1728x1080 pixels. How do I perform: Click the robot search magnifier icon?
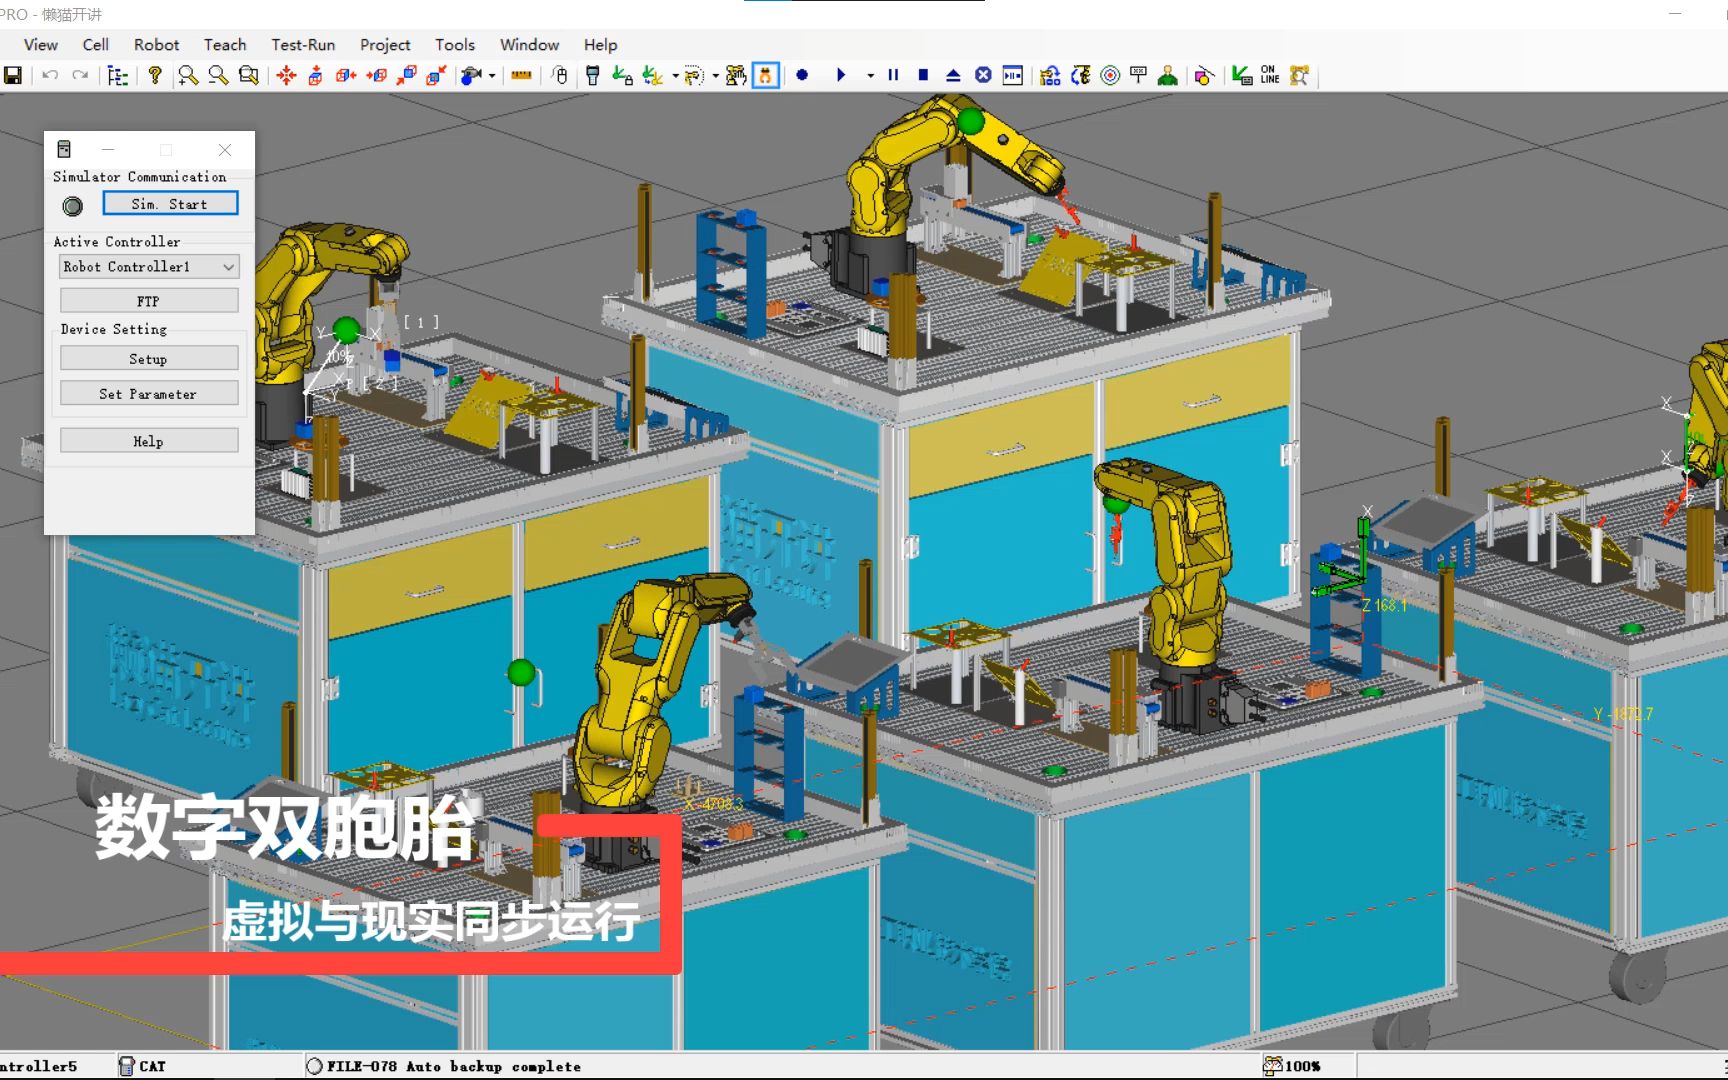click(1299, 76)
